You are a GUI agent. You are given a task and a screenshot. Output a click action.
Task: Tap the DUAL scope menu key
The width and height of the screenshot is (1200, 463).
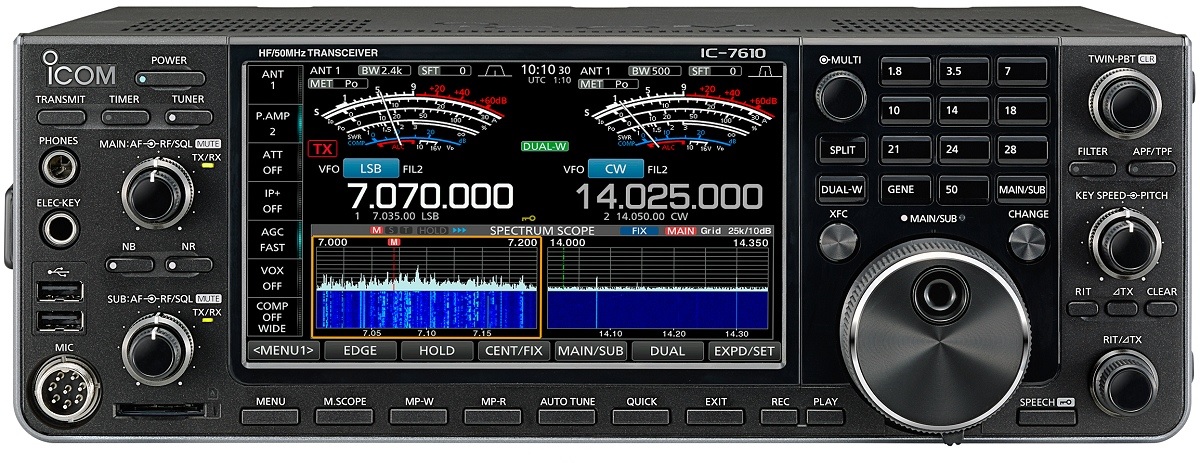coord(668,351)
